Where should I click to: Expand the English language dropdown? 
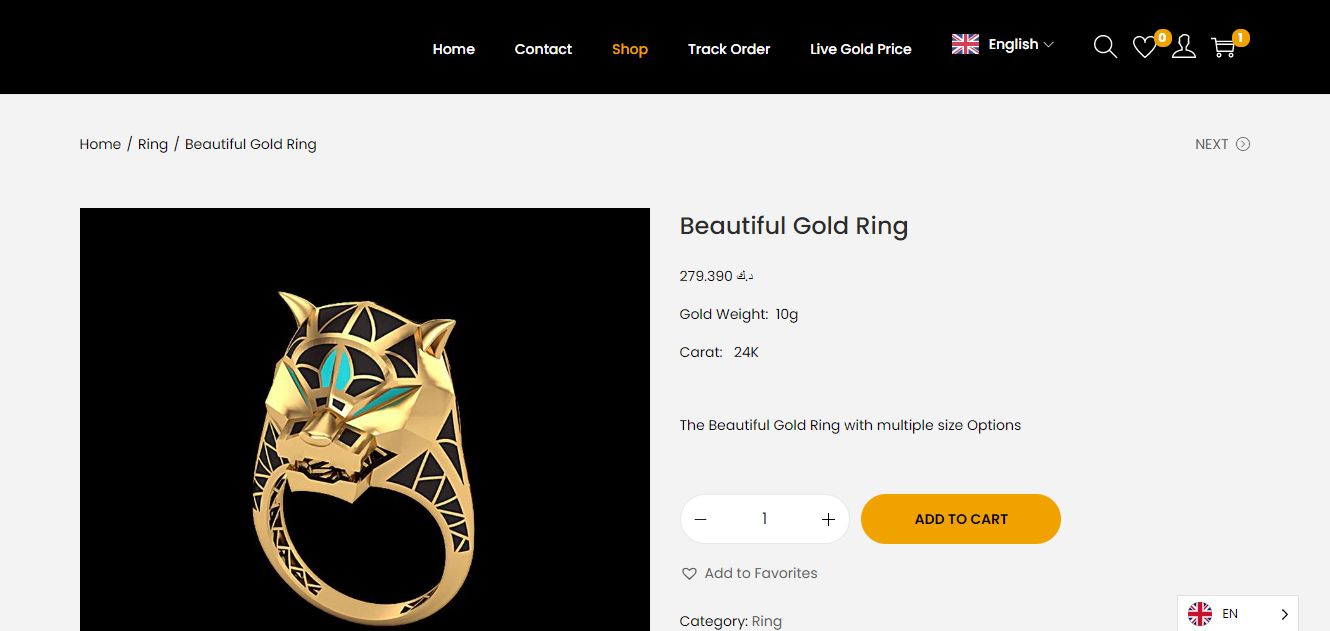coord(1020,44)
